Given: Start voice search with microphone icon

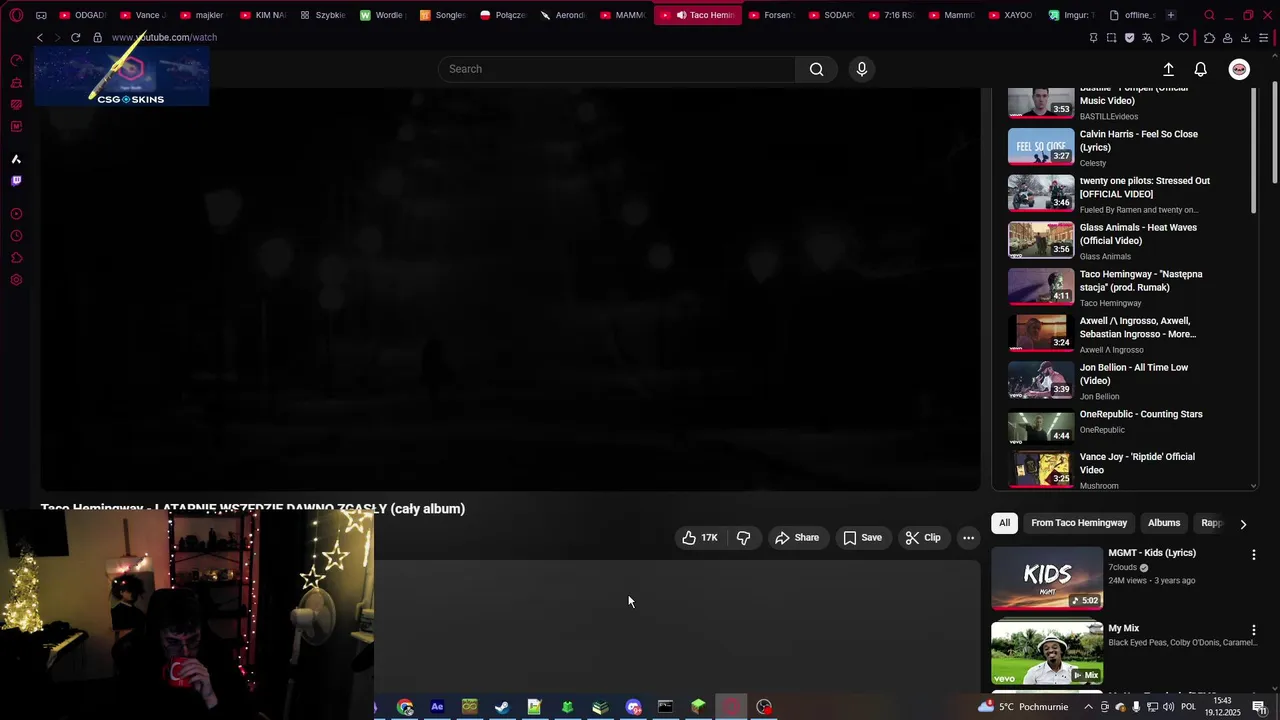Looking at the screenshot, I should click(x=862, y=69).
